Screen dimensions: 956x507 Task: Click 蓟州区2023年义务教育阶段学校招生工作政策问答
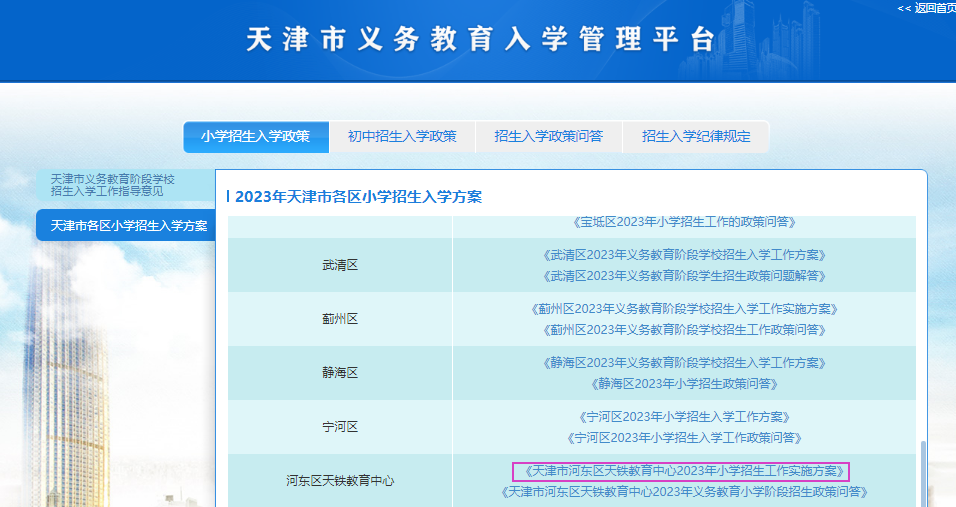684,330
